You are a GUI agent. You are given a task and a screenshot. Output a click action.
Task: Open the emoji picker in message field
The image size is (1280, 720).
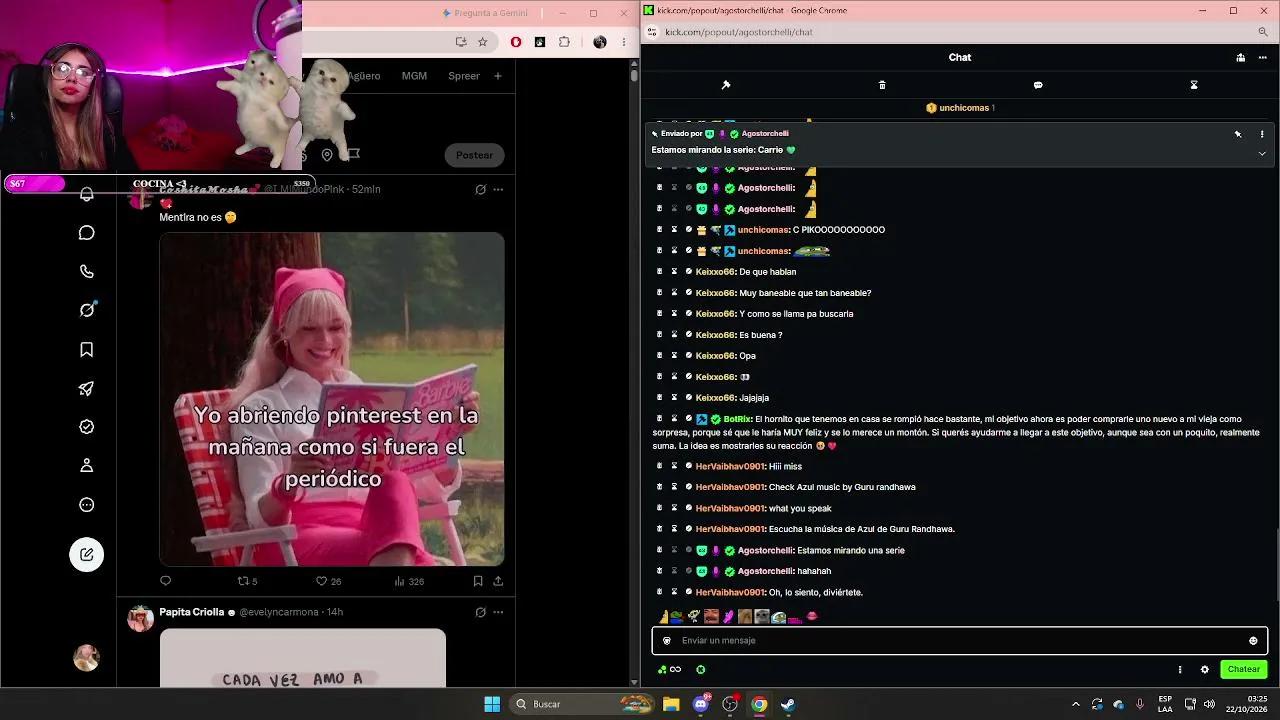click(1253, 641)
